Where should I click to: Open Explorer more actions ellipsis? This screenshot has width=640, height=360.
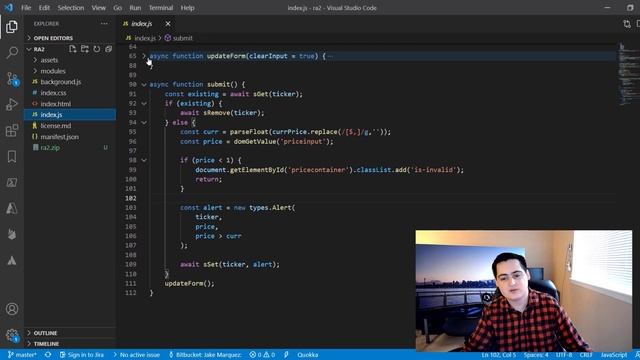tap(104, 24)
